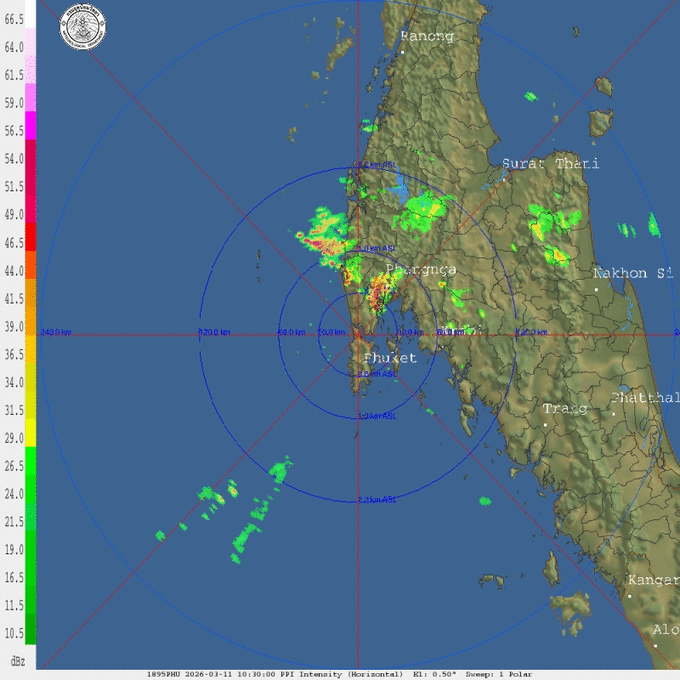Click the Phangnga city label
This screenshot has width=680, height=680.
coord(421,270)
